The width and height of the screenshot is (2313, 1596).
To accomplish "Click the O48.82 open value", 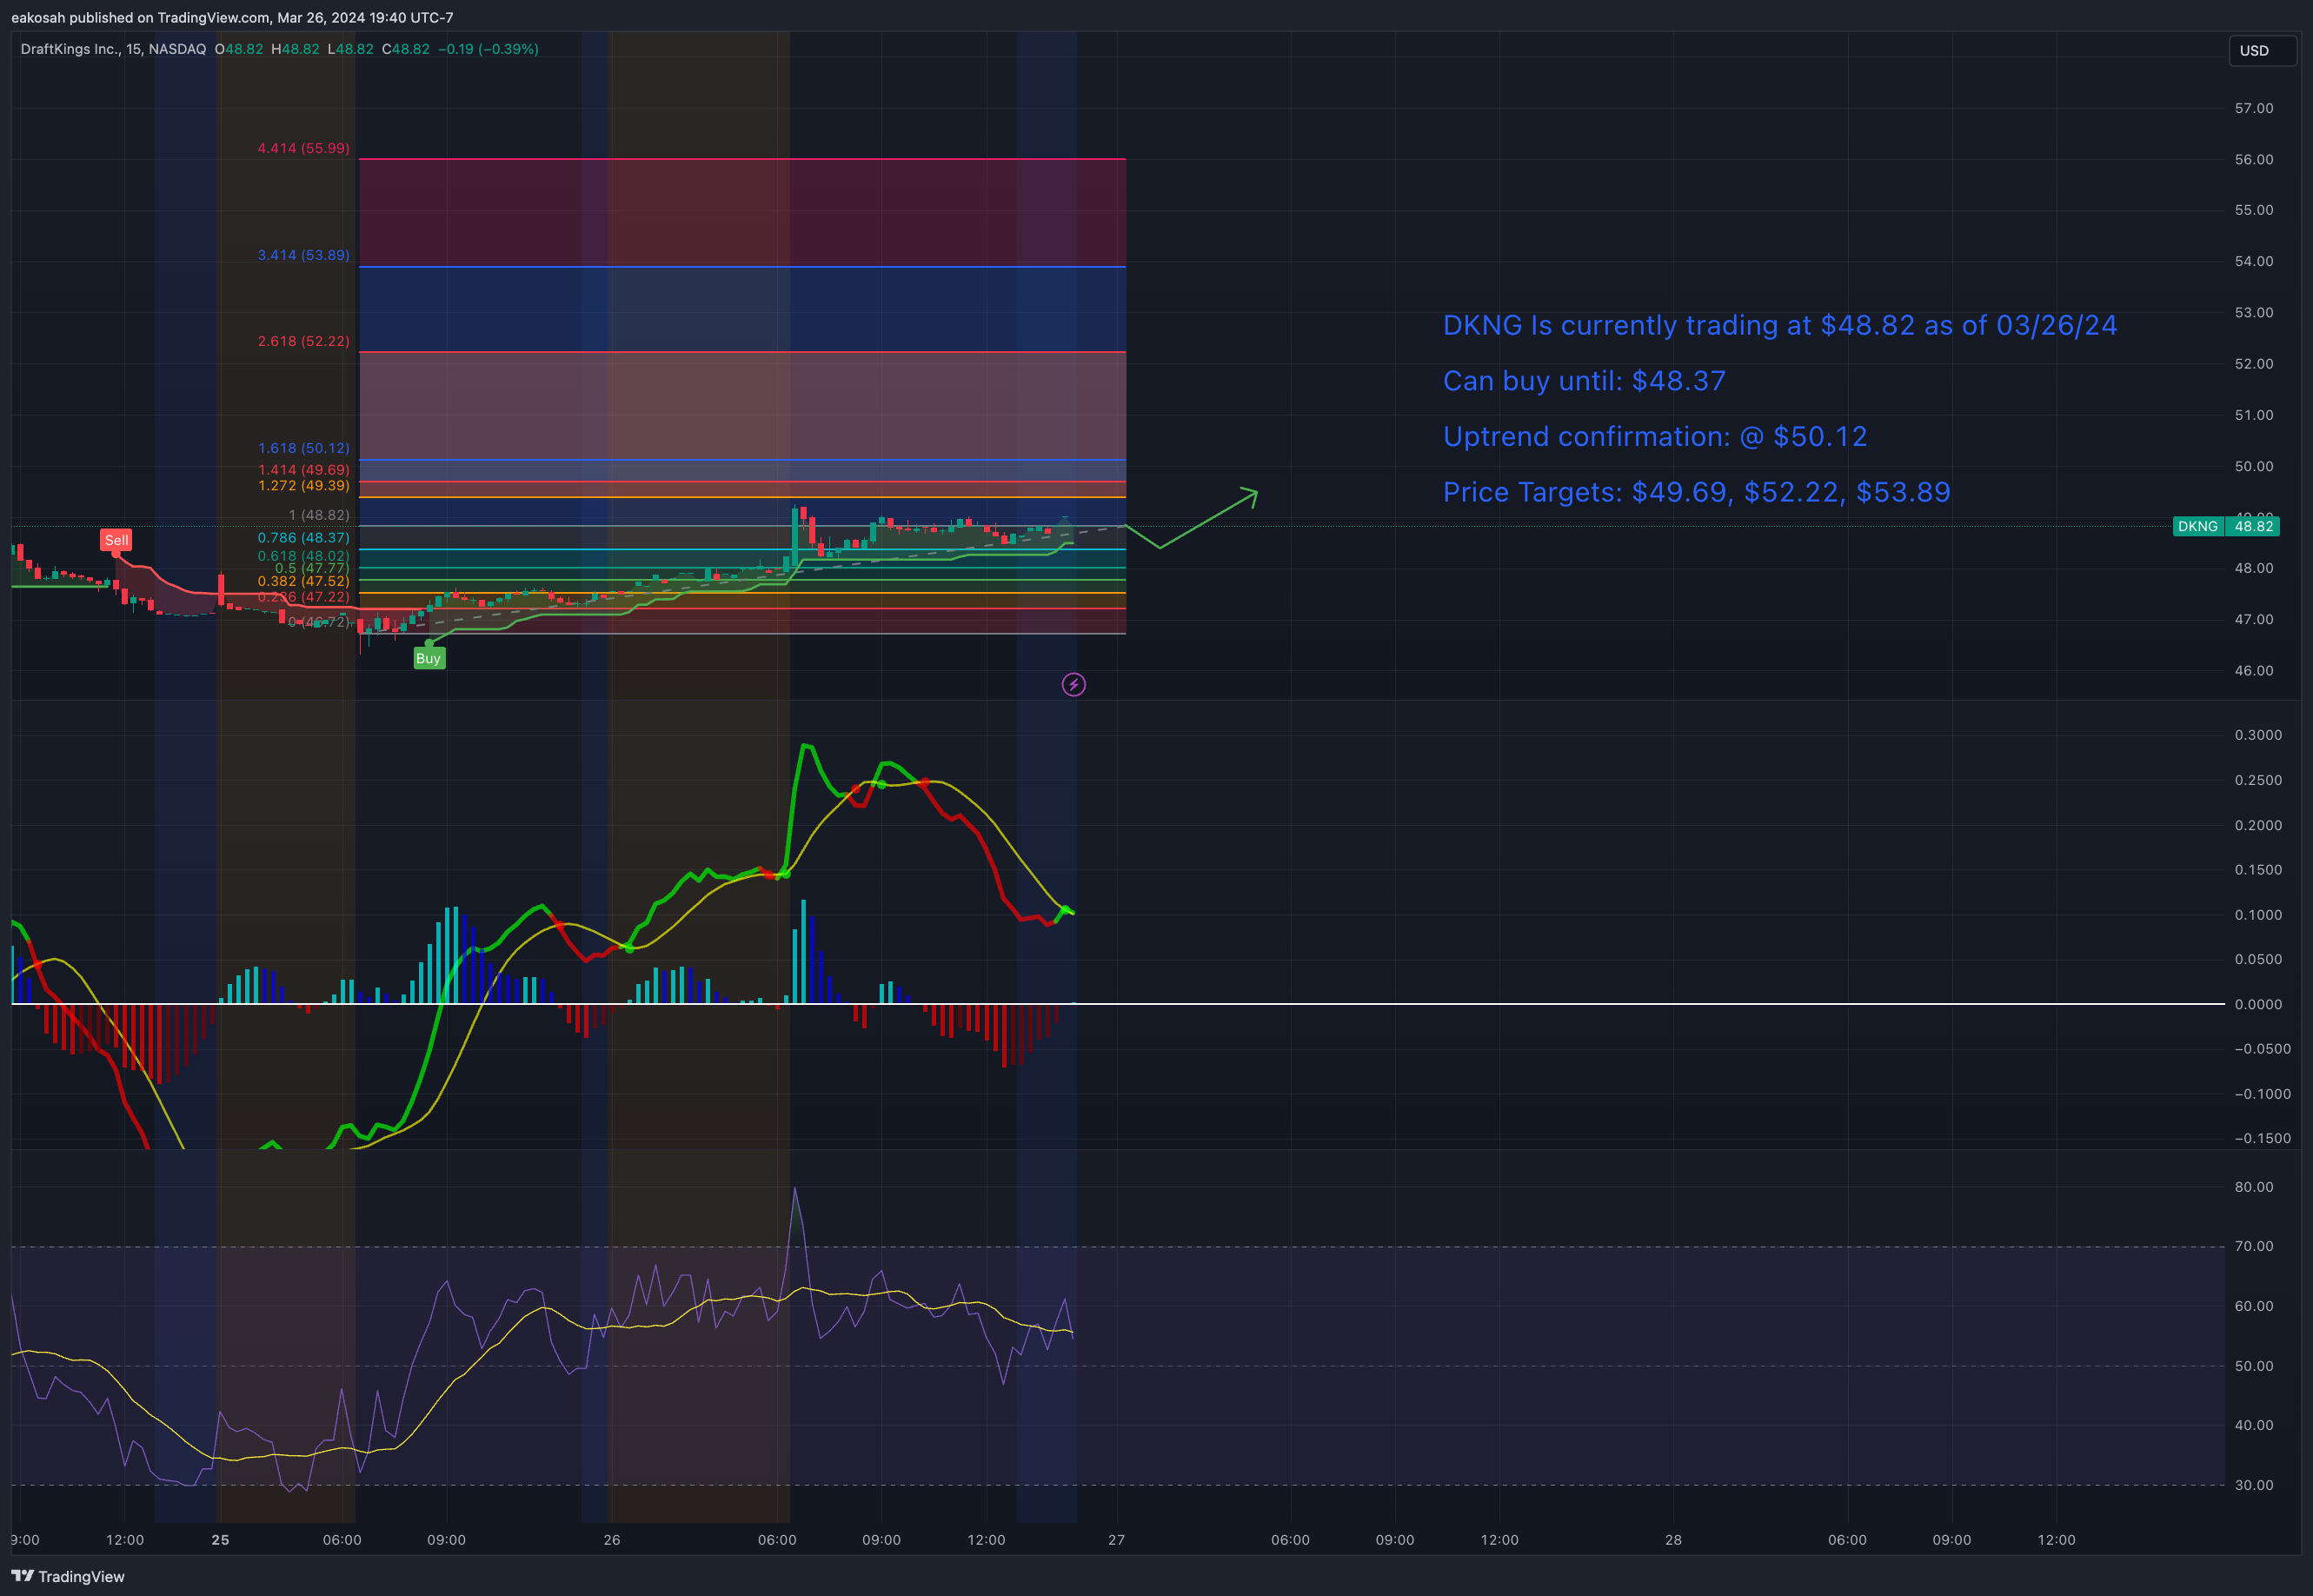I will point(239,49).
